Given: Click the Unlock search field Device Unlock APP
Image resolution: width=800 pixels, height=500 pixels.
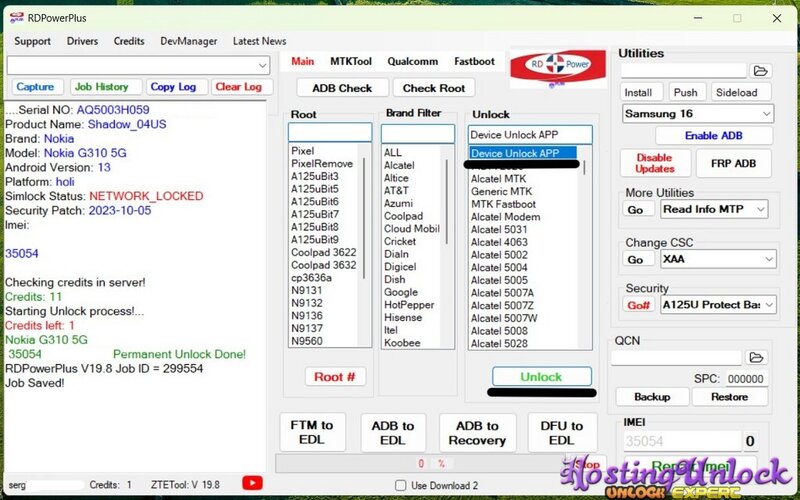Looking at the screenshot, I should click(x=530, y=135).
